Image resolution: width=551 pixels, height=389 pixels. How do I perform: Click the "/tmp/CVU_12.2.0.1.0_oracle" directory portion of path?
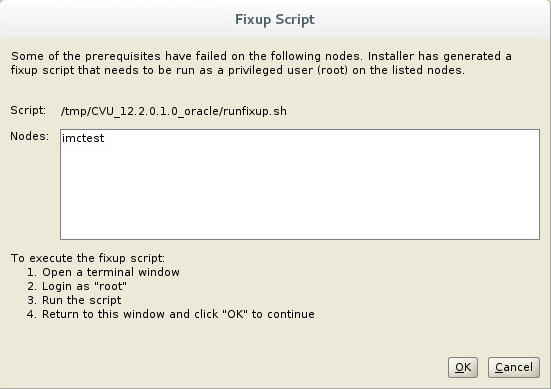[140, 111]
